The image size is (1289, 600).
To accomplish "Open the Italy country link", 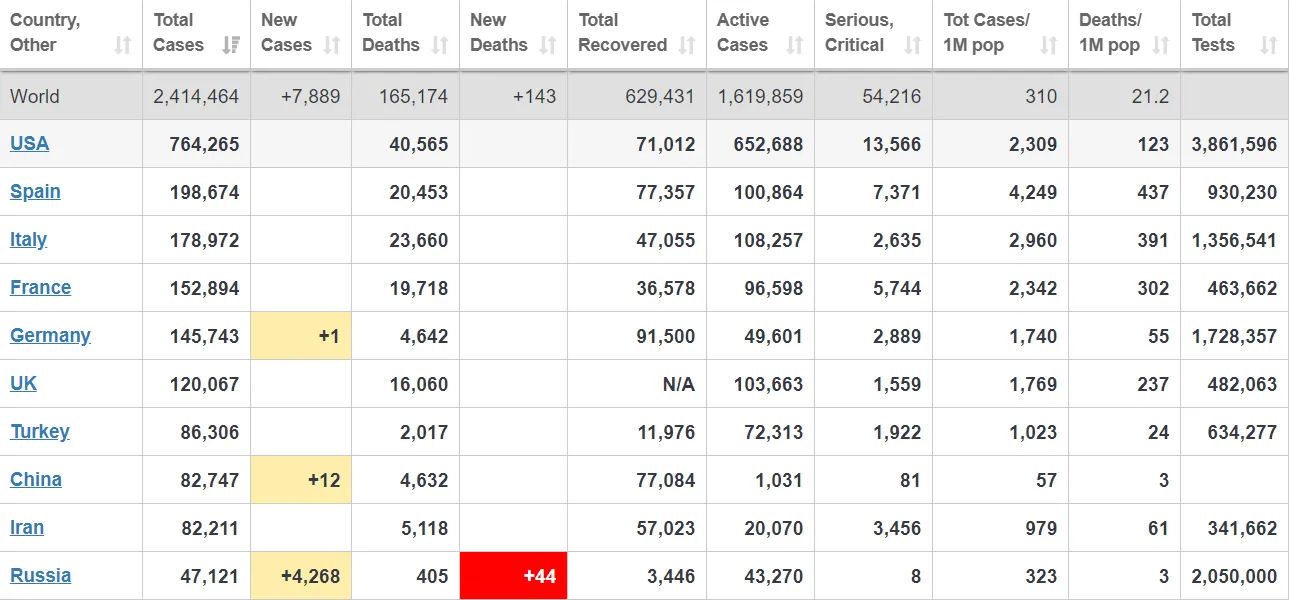I will pos(28,239).
